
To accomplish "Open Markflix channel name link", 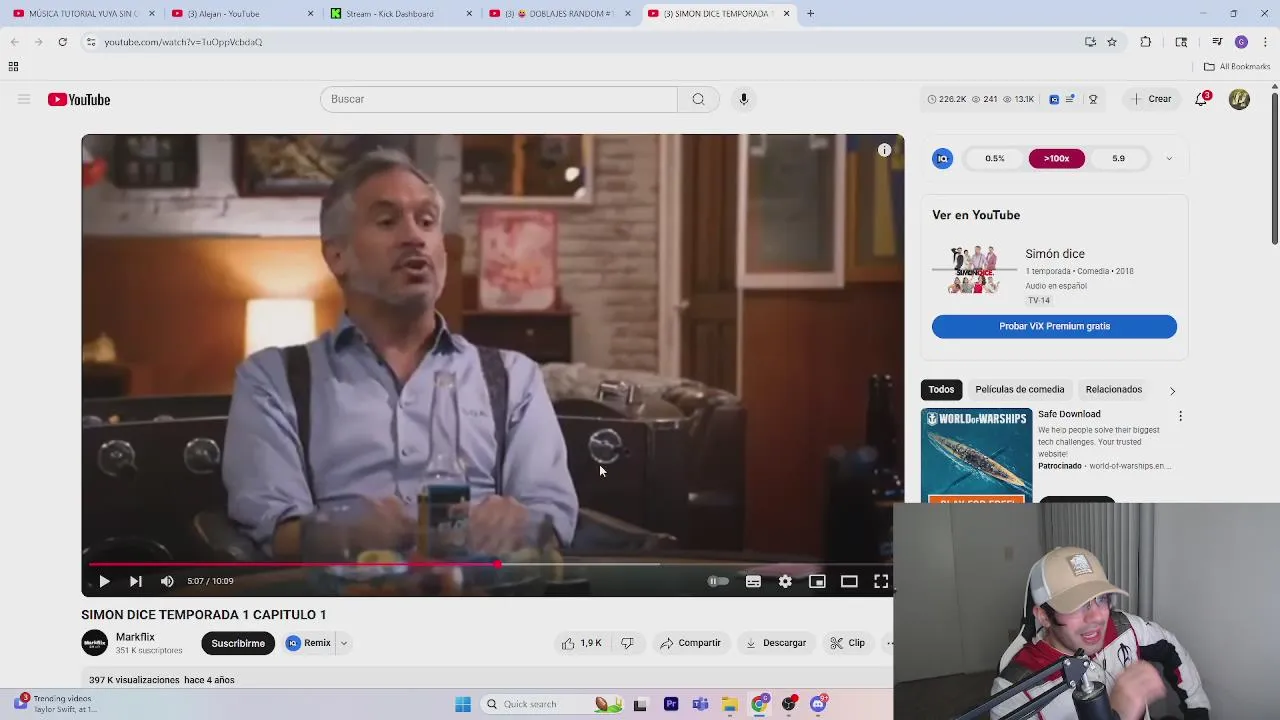I will click(x=135, y=637).
